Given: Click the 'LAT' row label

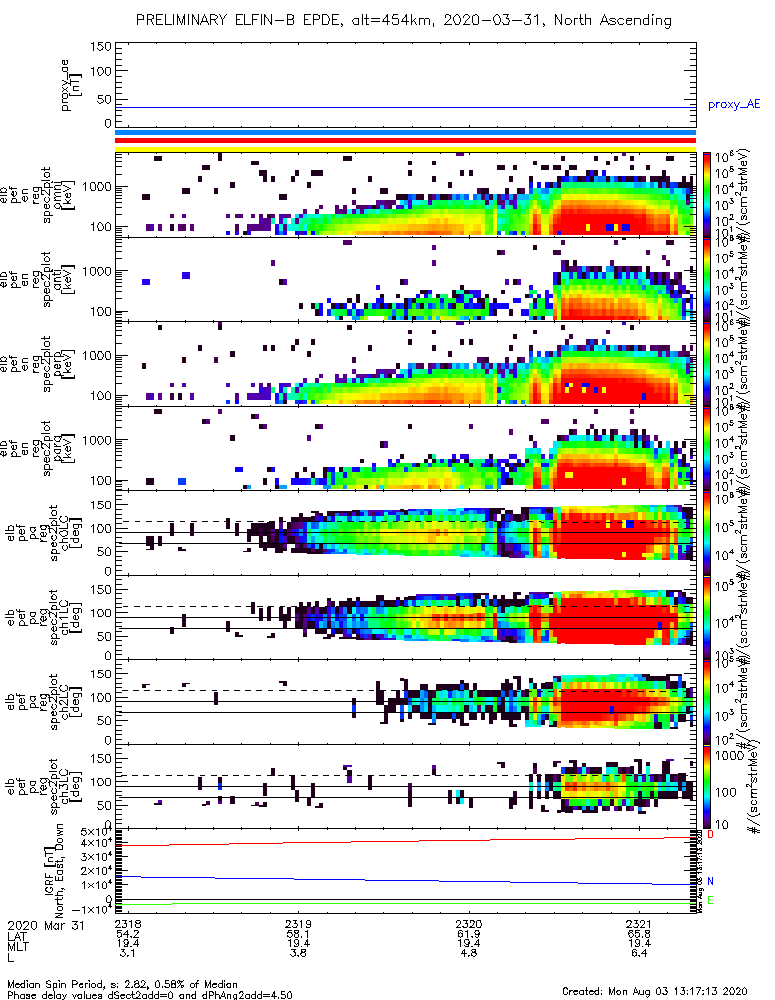Looking at the screenshot, I should pos(17,935).
